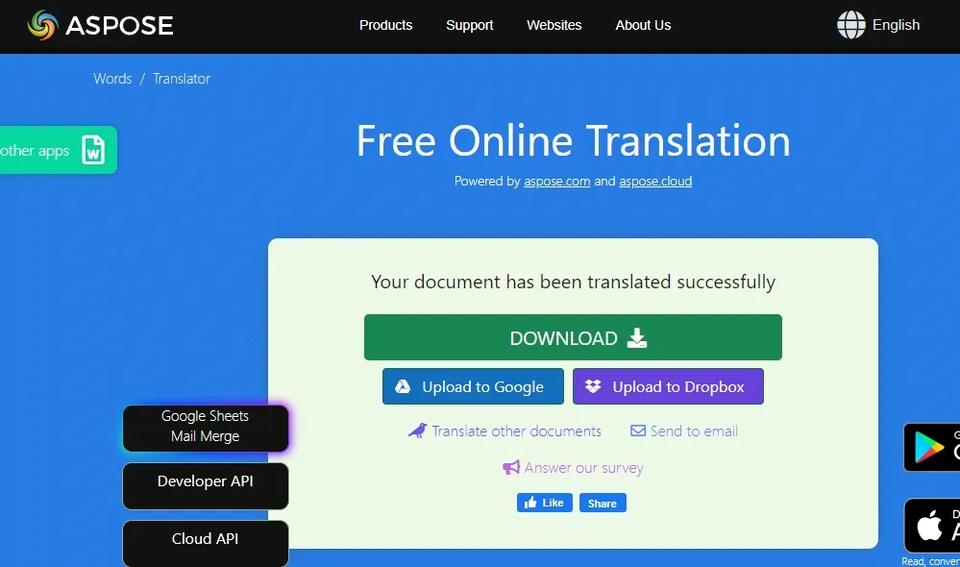Open Google Sheets Mail Merge
960x567 pixels.
coord(205,428)
